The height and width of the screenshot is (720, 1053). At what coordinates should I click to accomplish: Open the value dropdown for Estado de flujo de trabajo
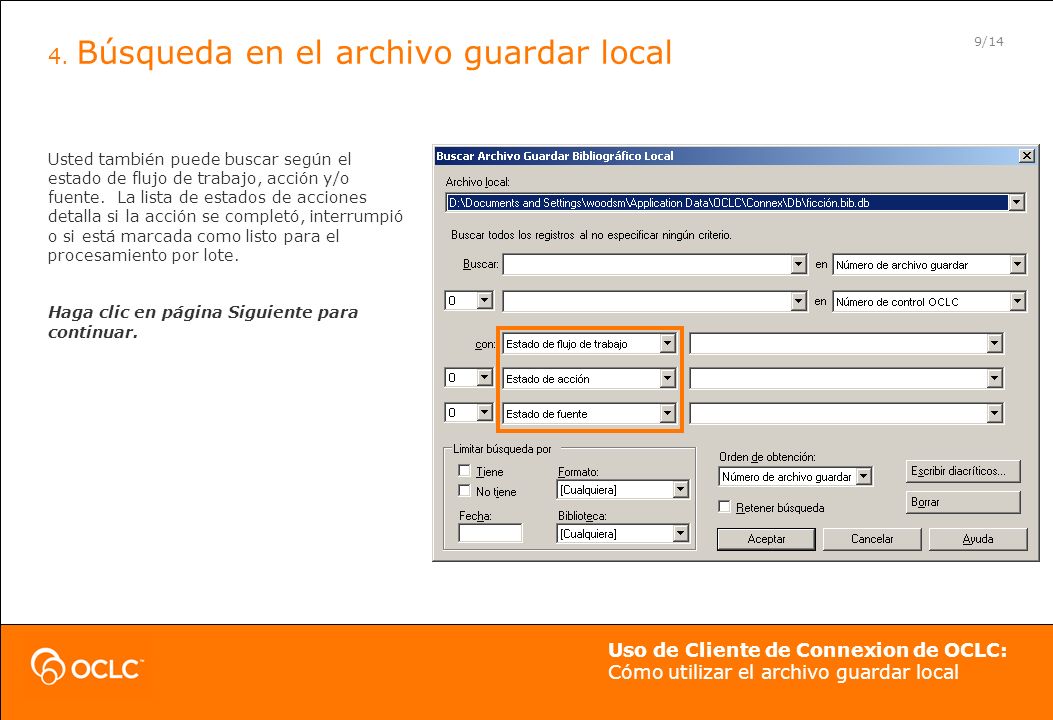click(995, 343)
